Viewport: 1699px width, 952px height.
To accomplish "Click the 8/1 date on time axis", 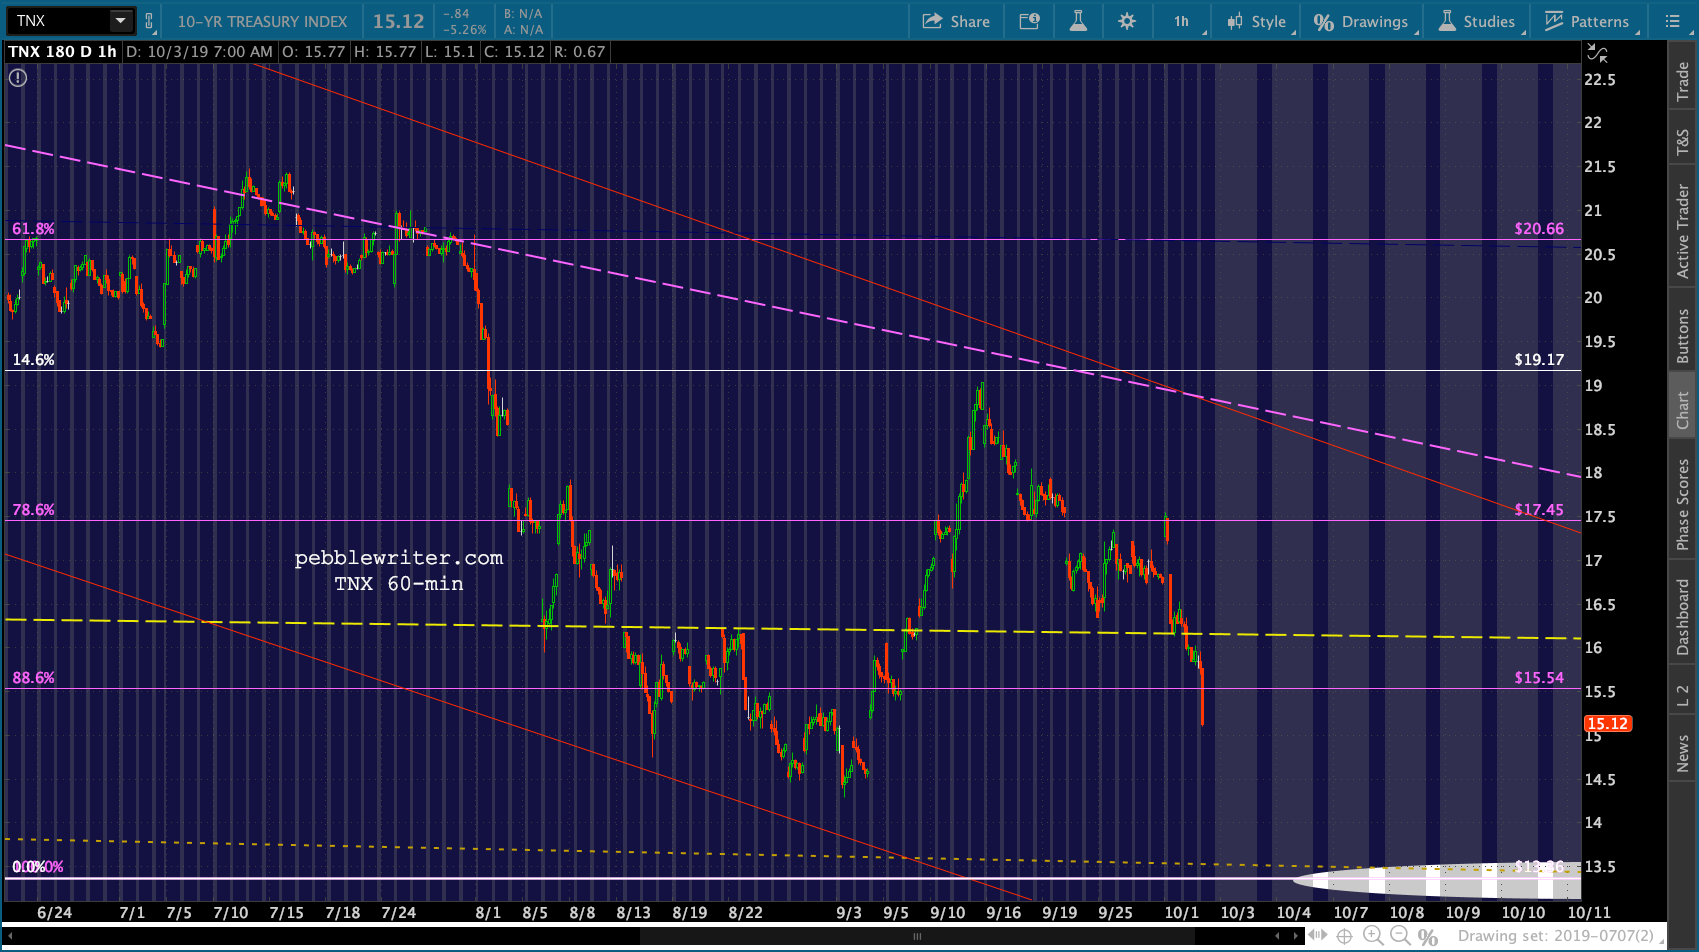I will click(x=488, y=912).
